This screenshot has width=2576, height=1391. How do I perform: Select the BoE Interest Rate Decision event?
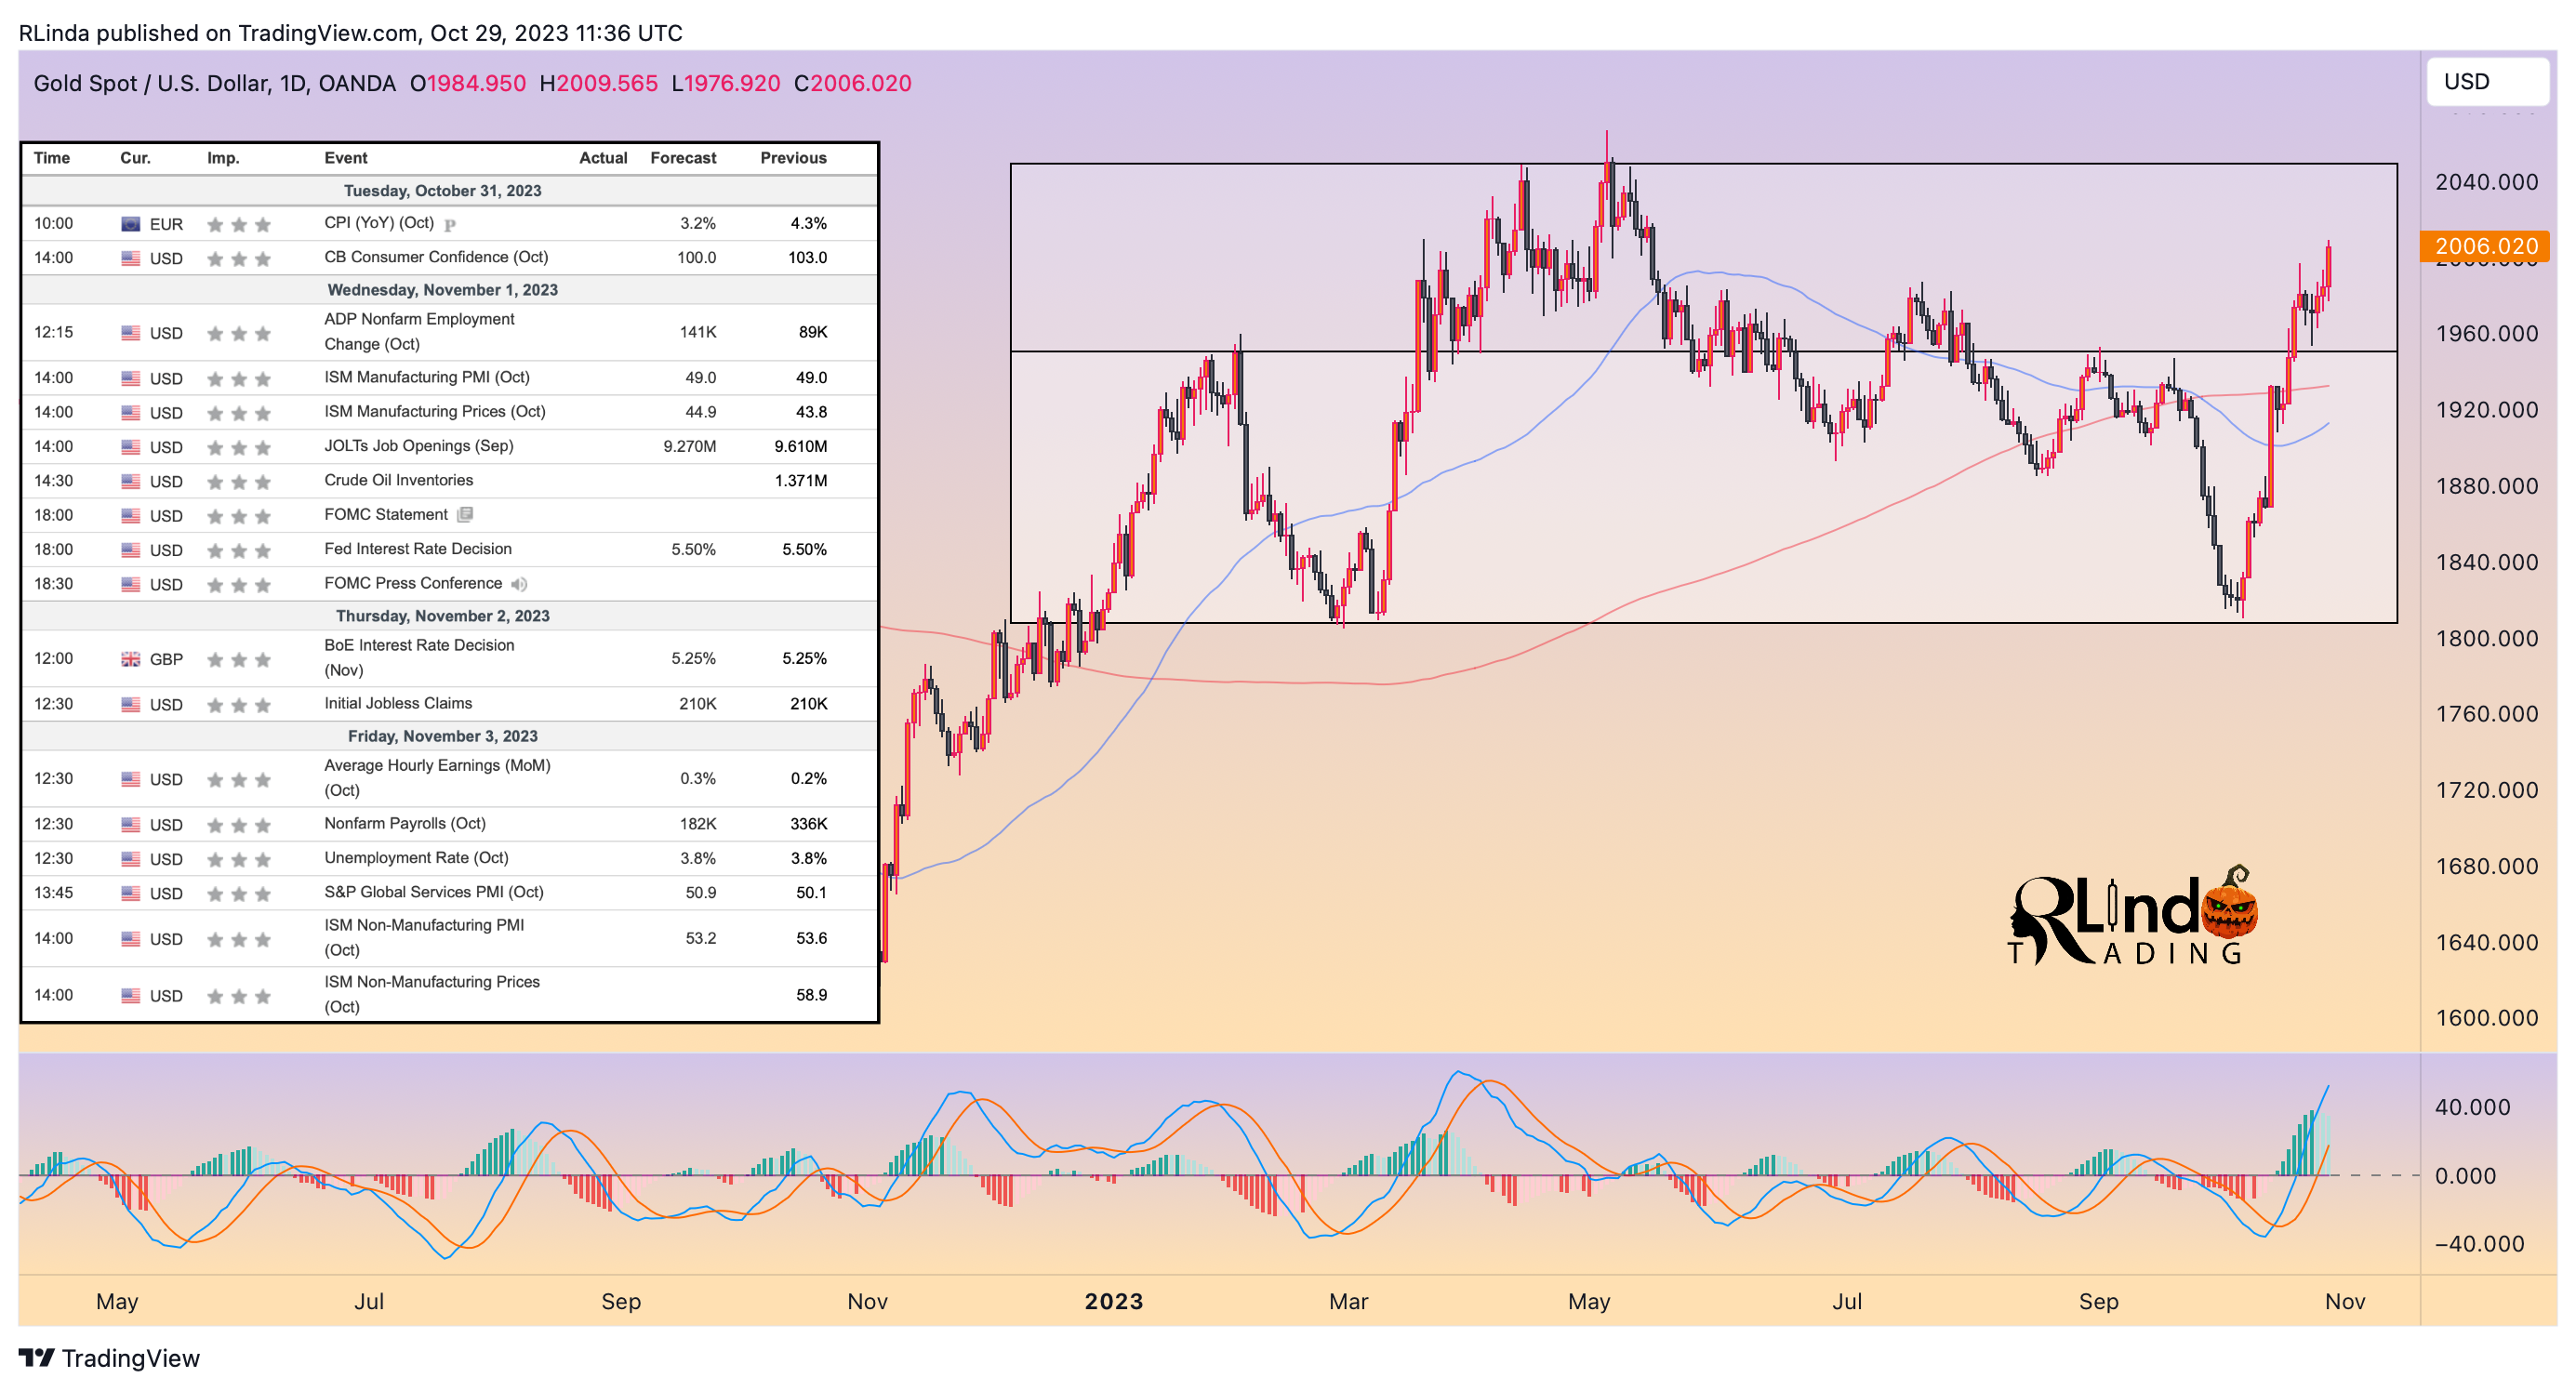[419, 658]
